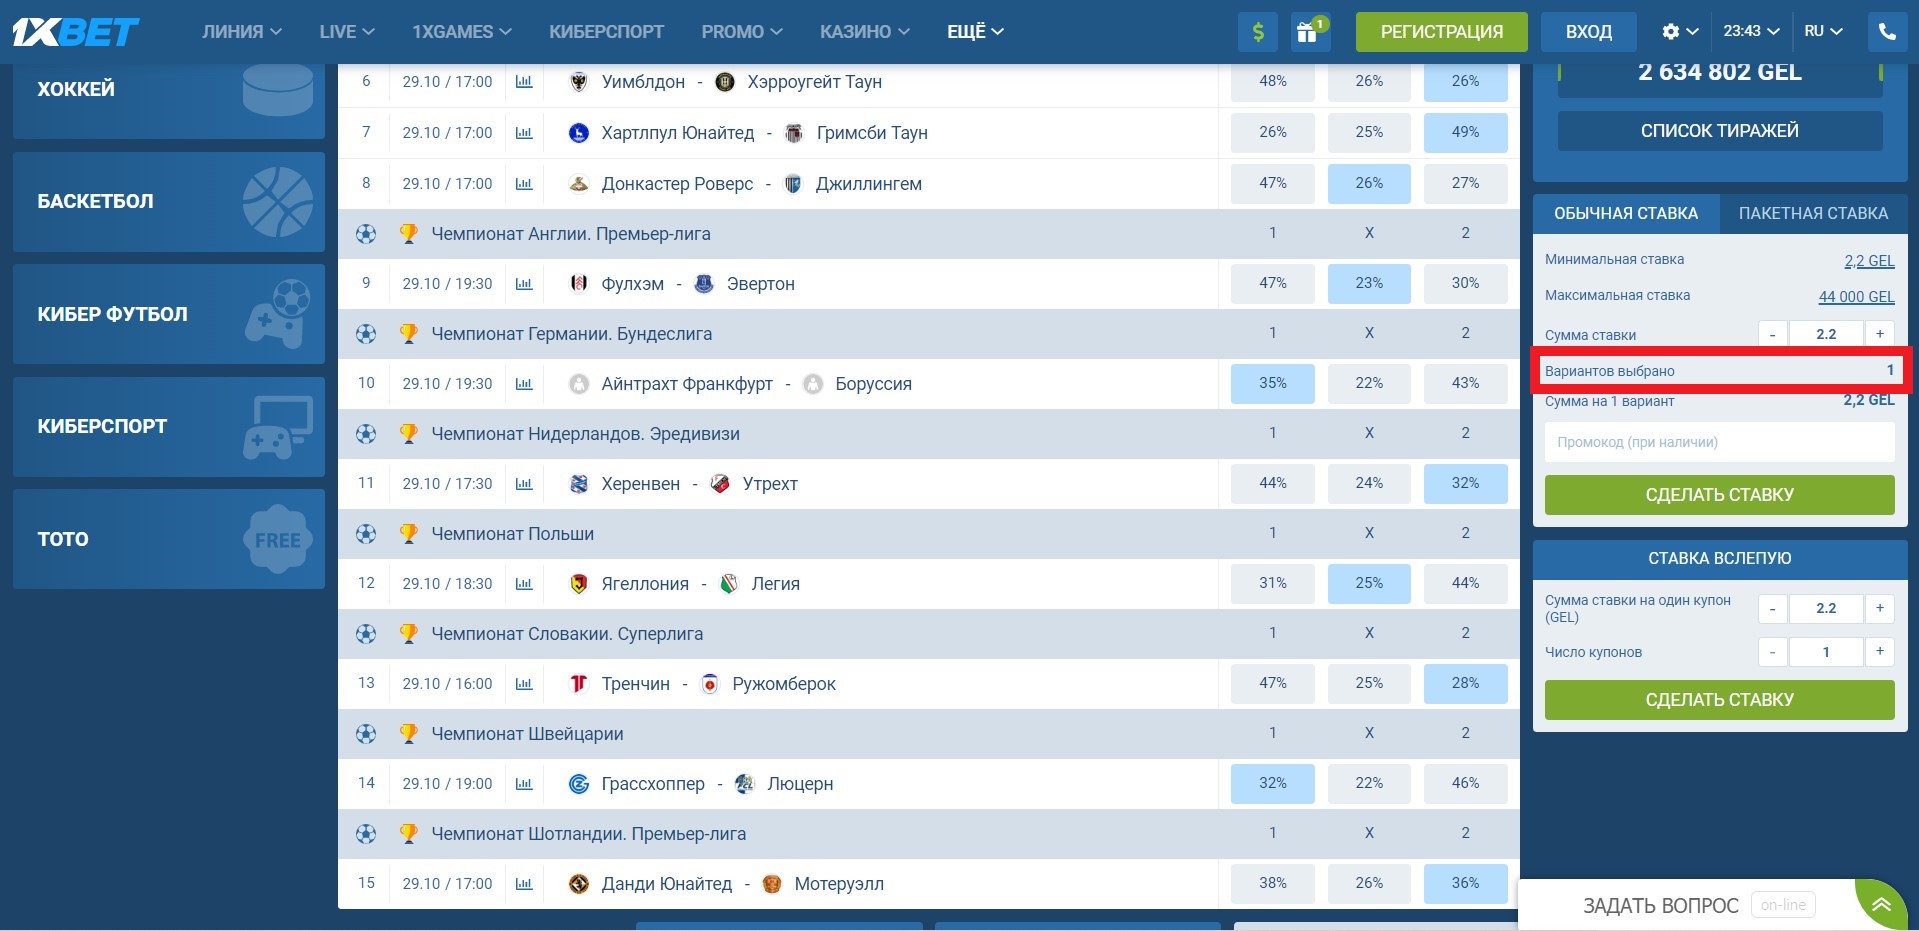Viewport: 1919px width, 931px height.
Task: Click football icon beside Чемпионат Нидерландов. Эредивизи
Action: pos(366,434)
